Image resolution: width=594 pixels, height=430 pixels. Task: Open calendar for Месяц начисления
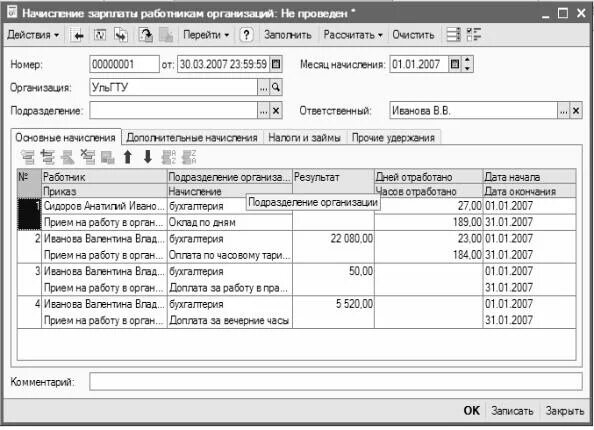coord(455,64)
